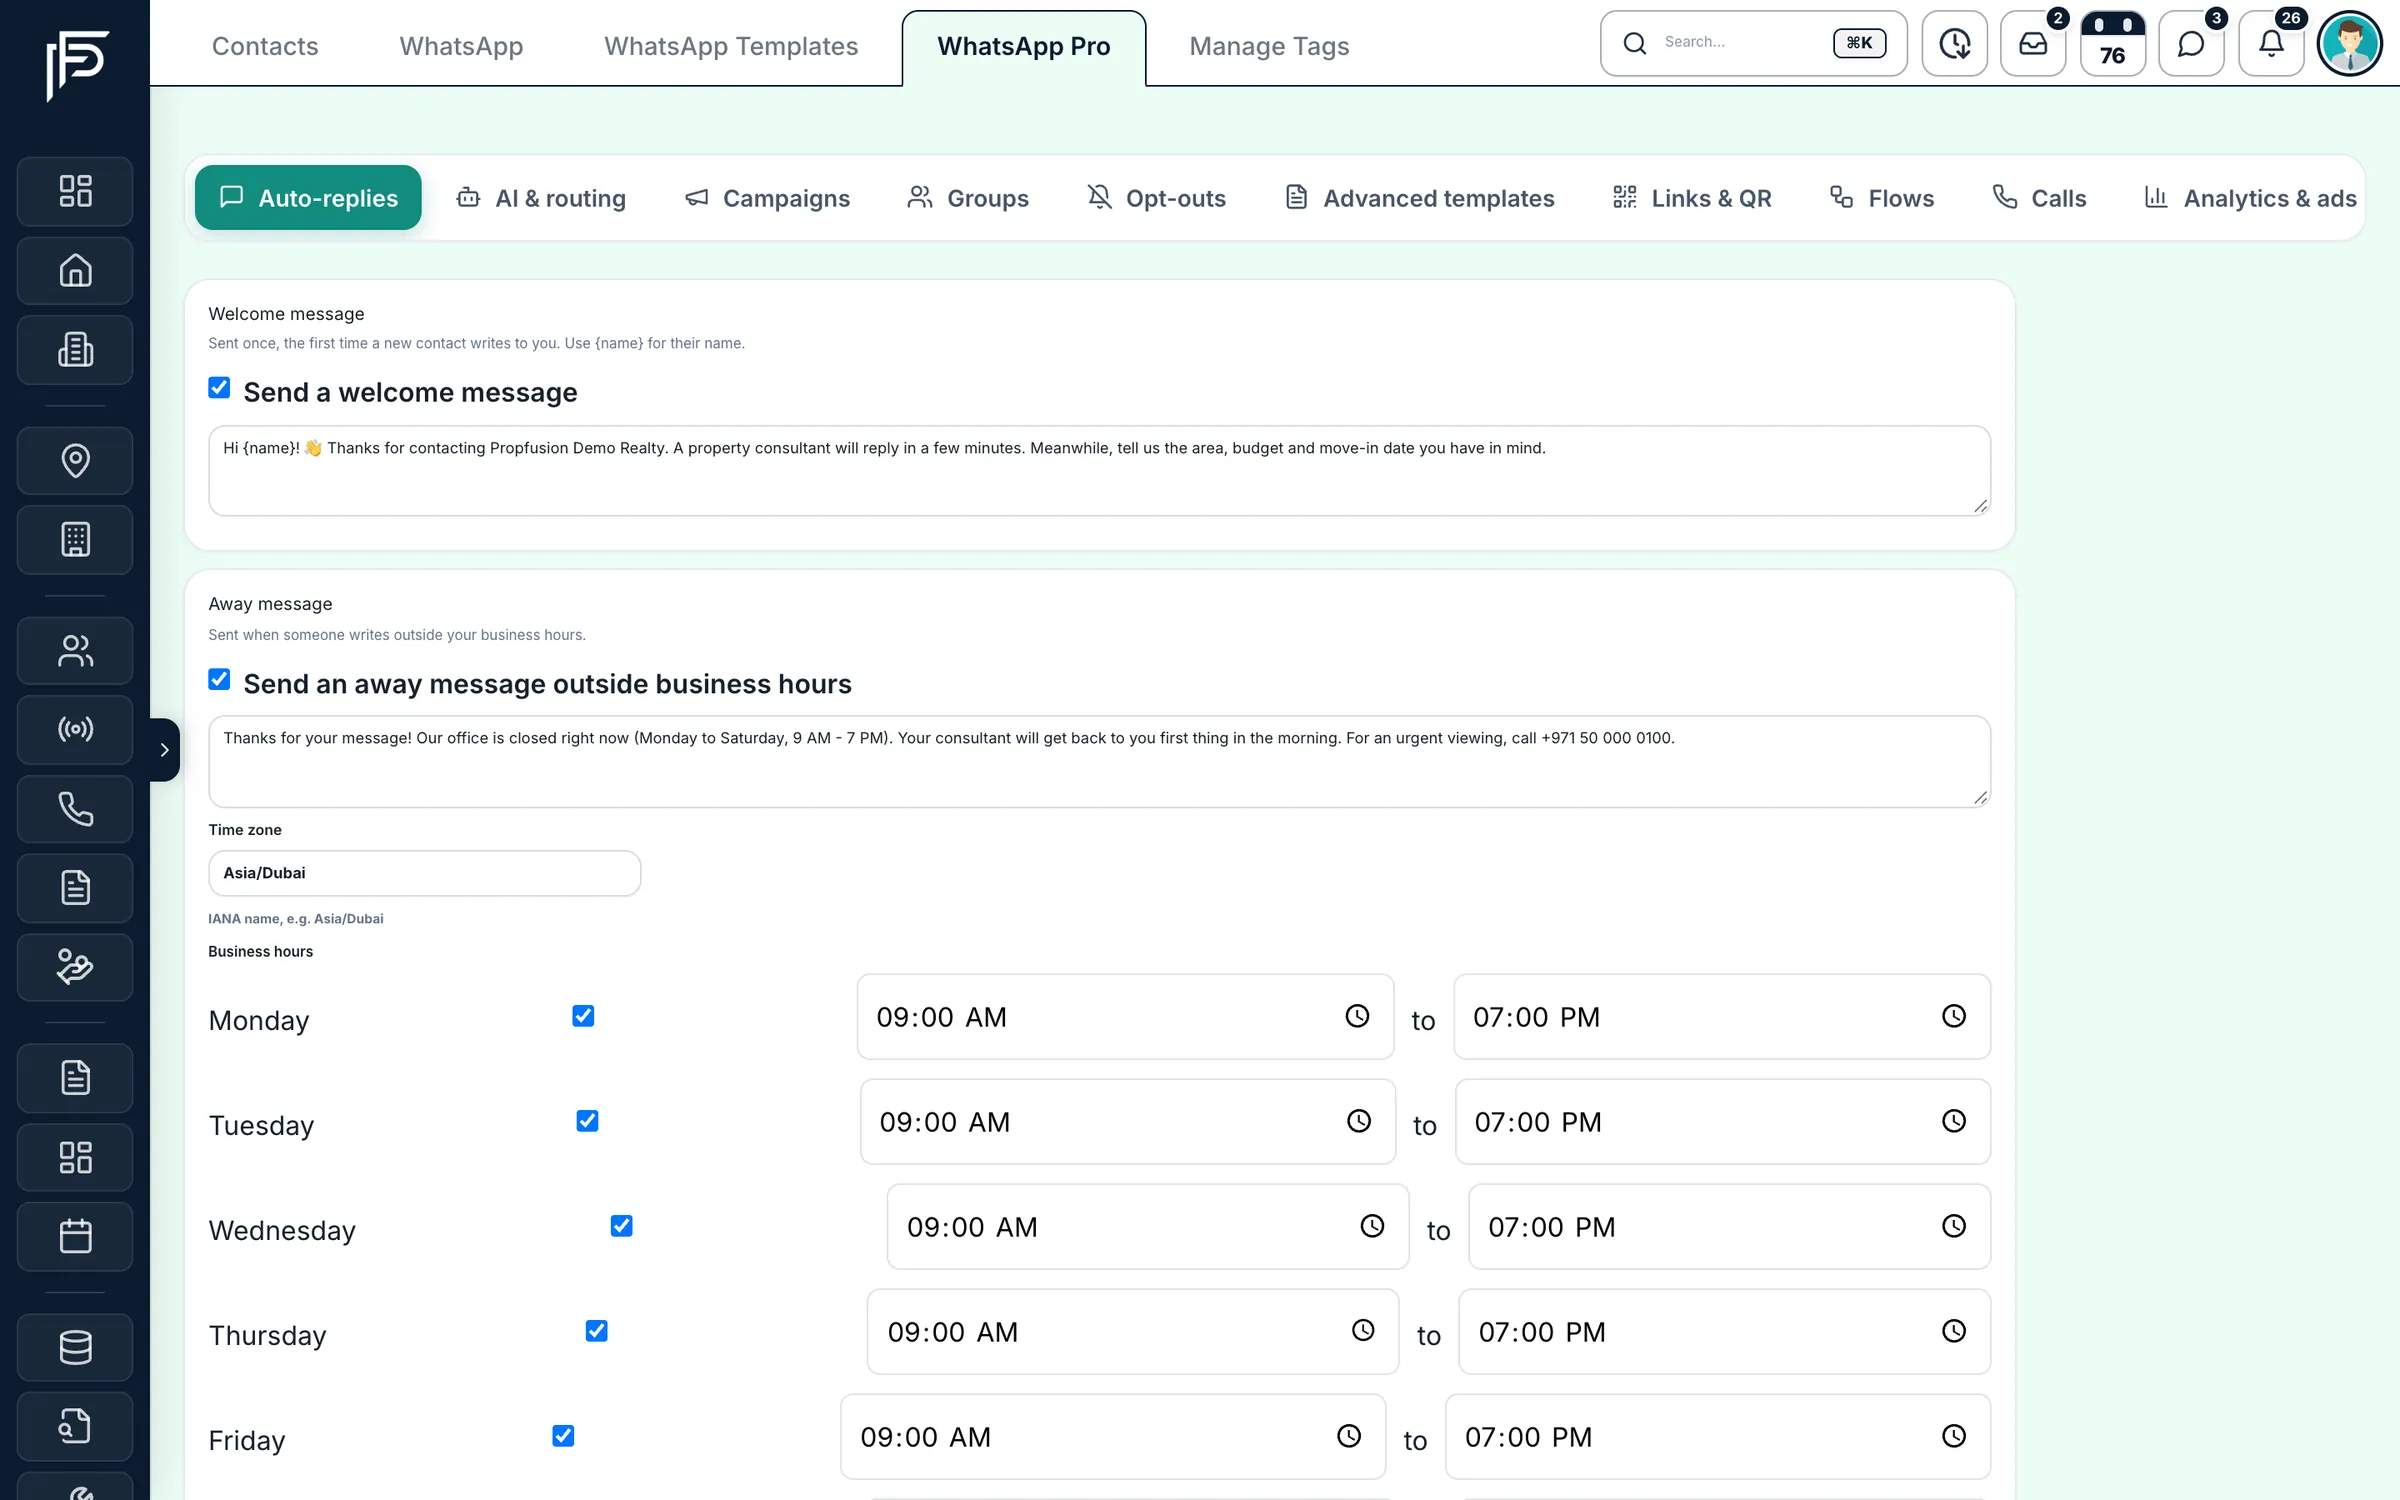Expand the sidebar with the chevron arrow

click(x=165, y=750)
